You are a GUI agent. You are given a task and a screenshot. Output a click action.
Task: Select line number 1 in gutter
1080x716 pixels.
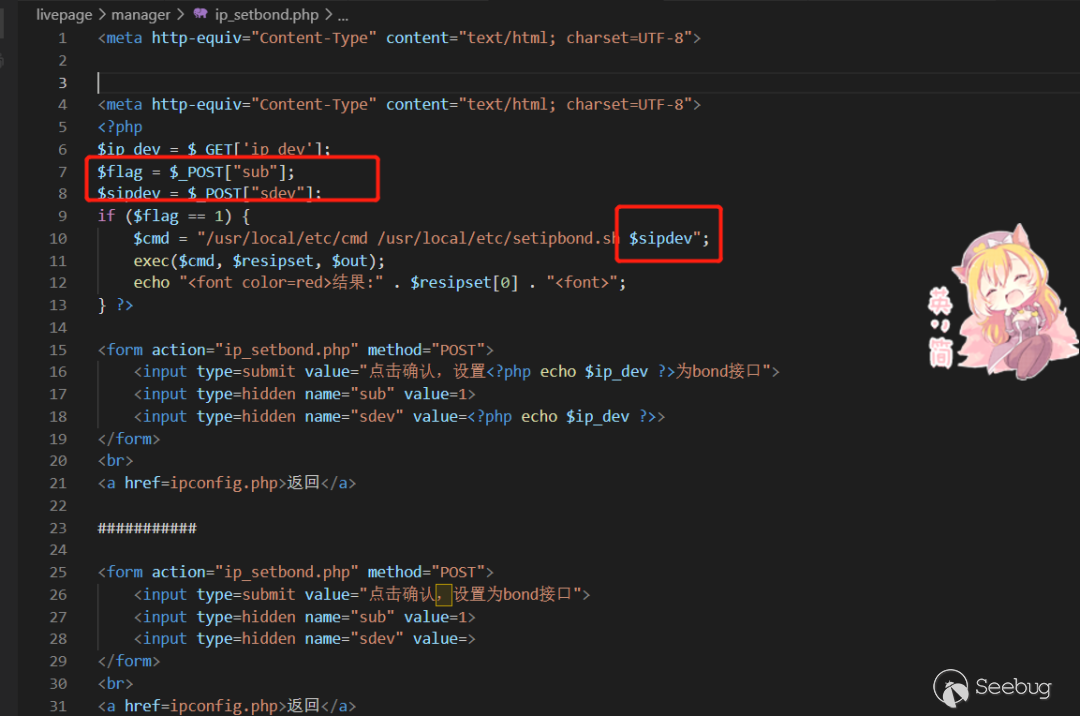point(62,39)
